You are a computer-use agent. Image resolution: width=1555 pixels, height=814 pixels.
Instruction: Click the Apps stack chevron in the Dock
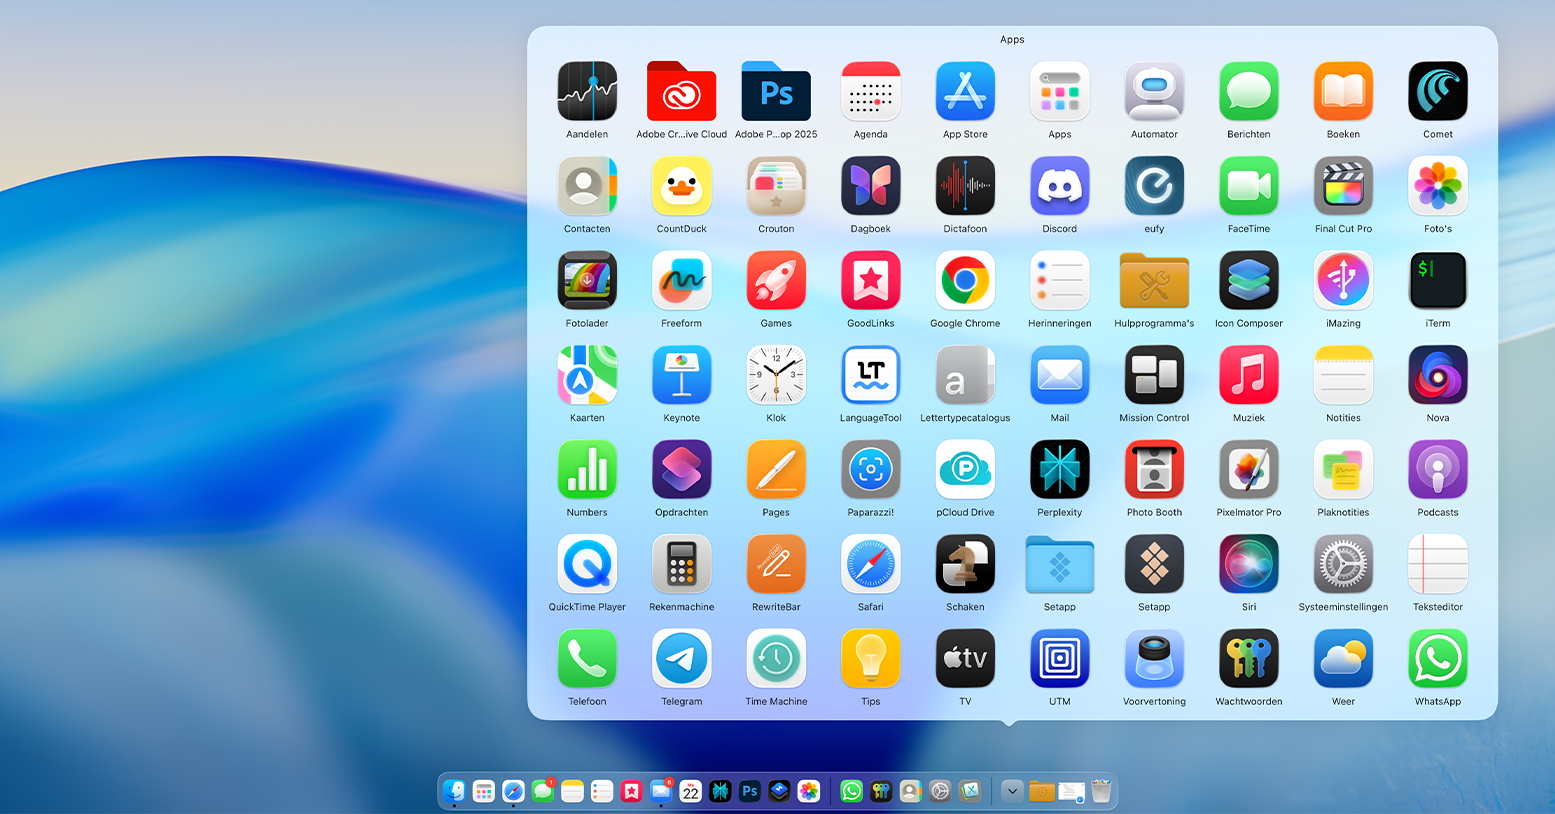point(1012,791)
